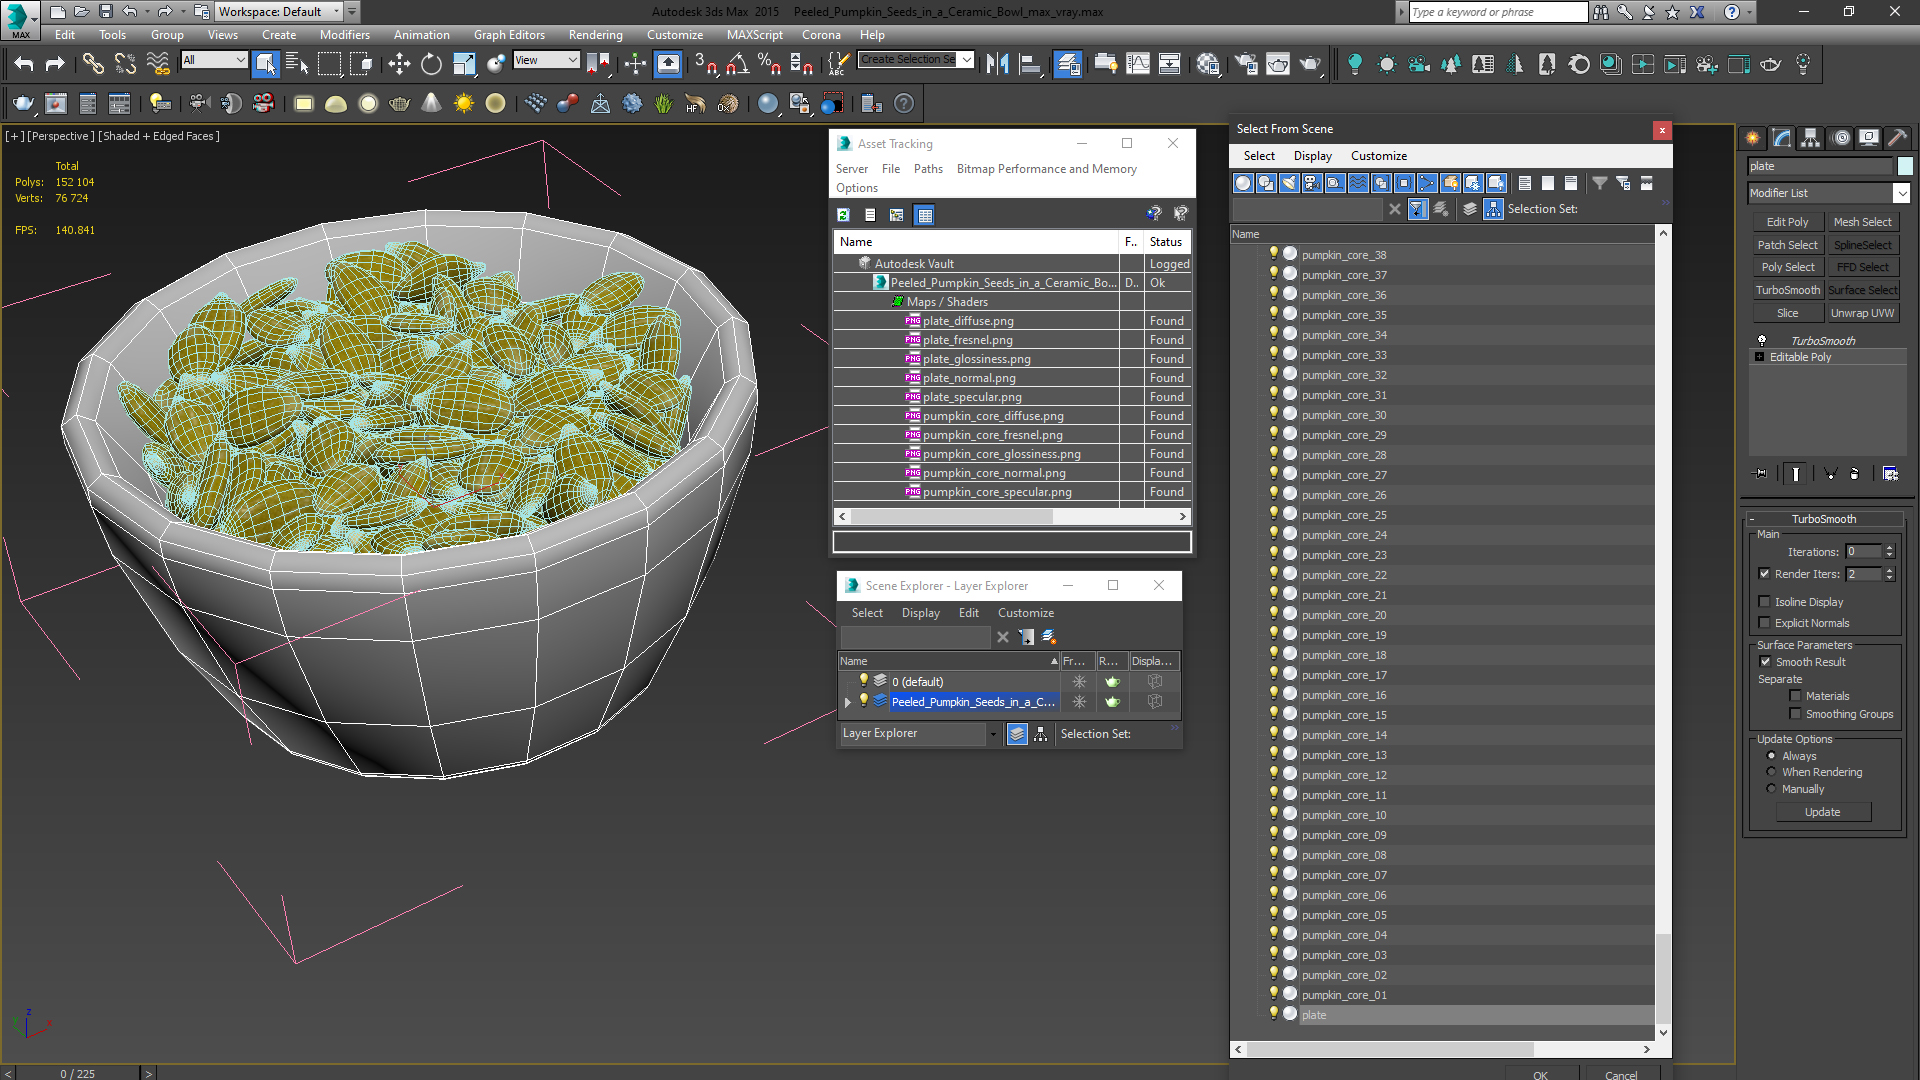Open Layer Explorer dropdown at bottom

993,734
